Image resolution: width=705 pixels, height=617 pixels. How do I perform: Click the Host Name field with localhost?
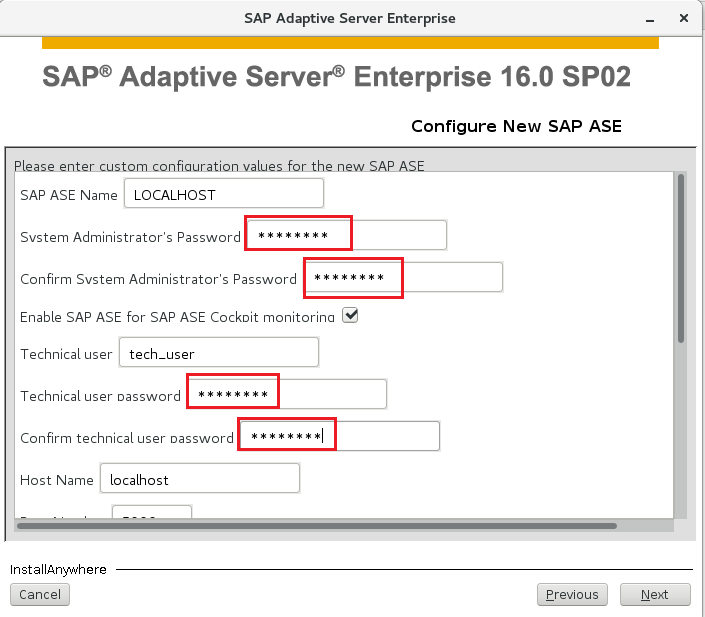point(200,478)
